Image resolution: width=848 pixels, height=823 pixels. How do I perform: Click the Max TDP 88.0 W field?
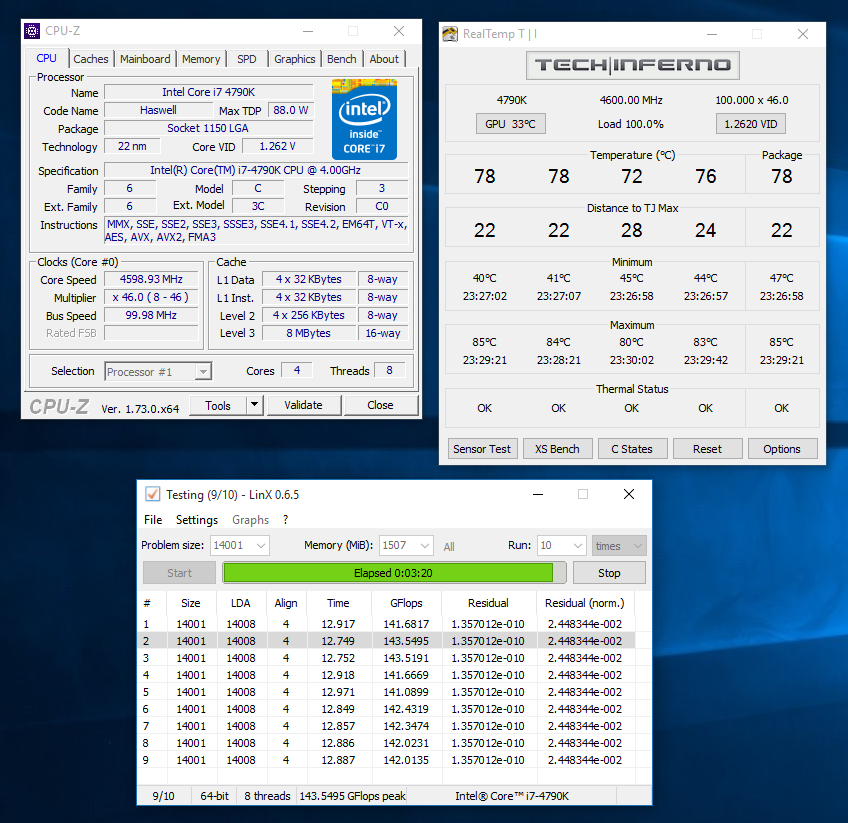(x=290, y=110)
